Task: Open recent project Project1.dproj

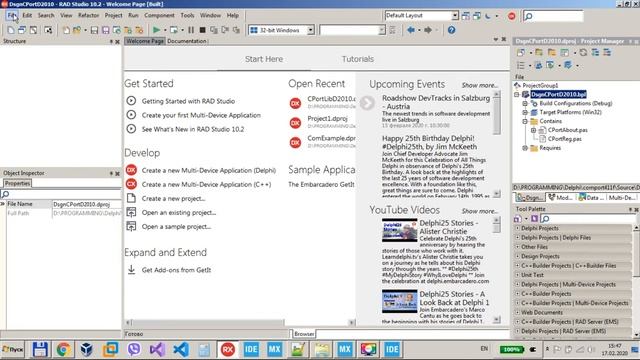Action: [327, 119]
